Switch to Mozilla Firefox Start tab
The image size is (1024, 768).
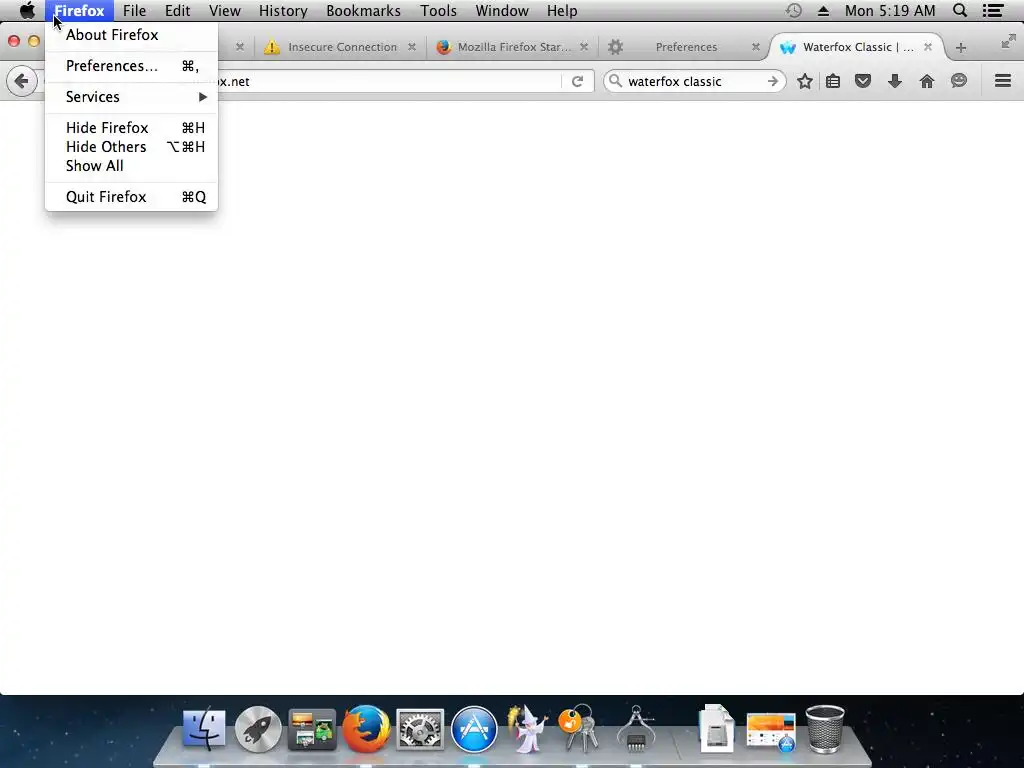(513, 47)
